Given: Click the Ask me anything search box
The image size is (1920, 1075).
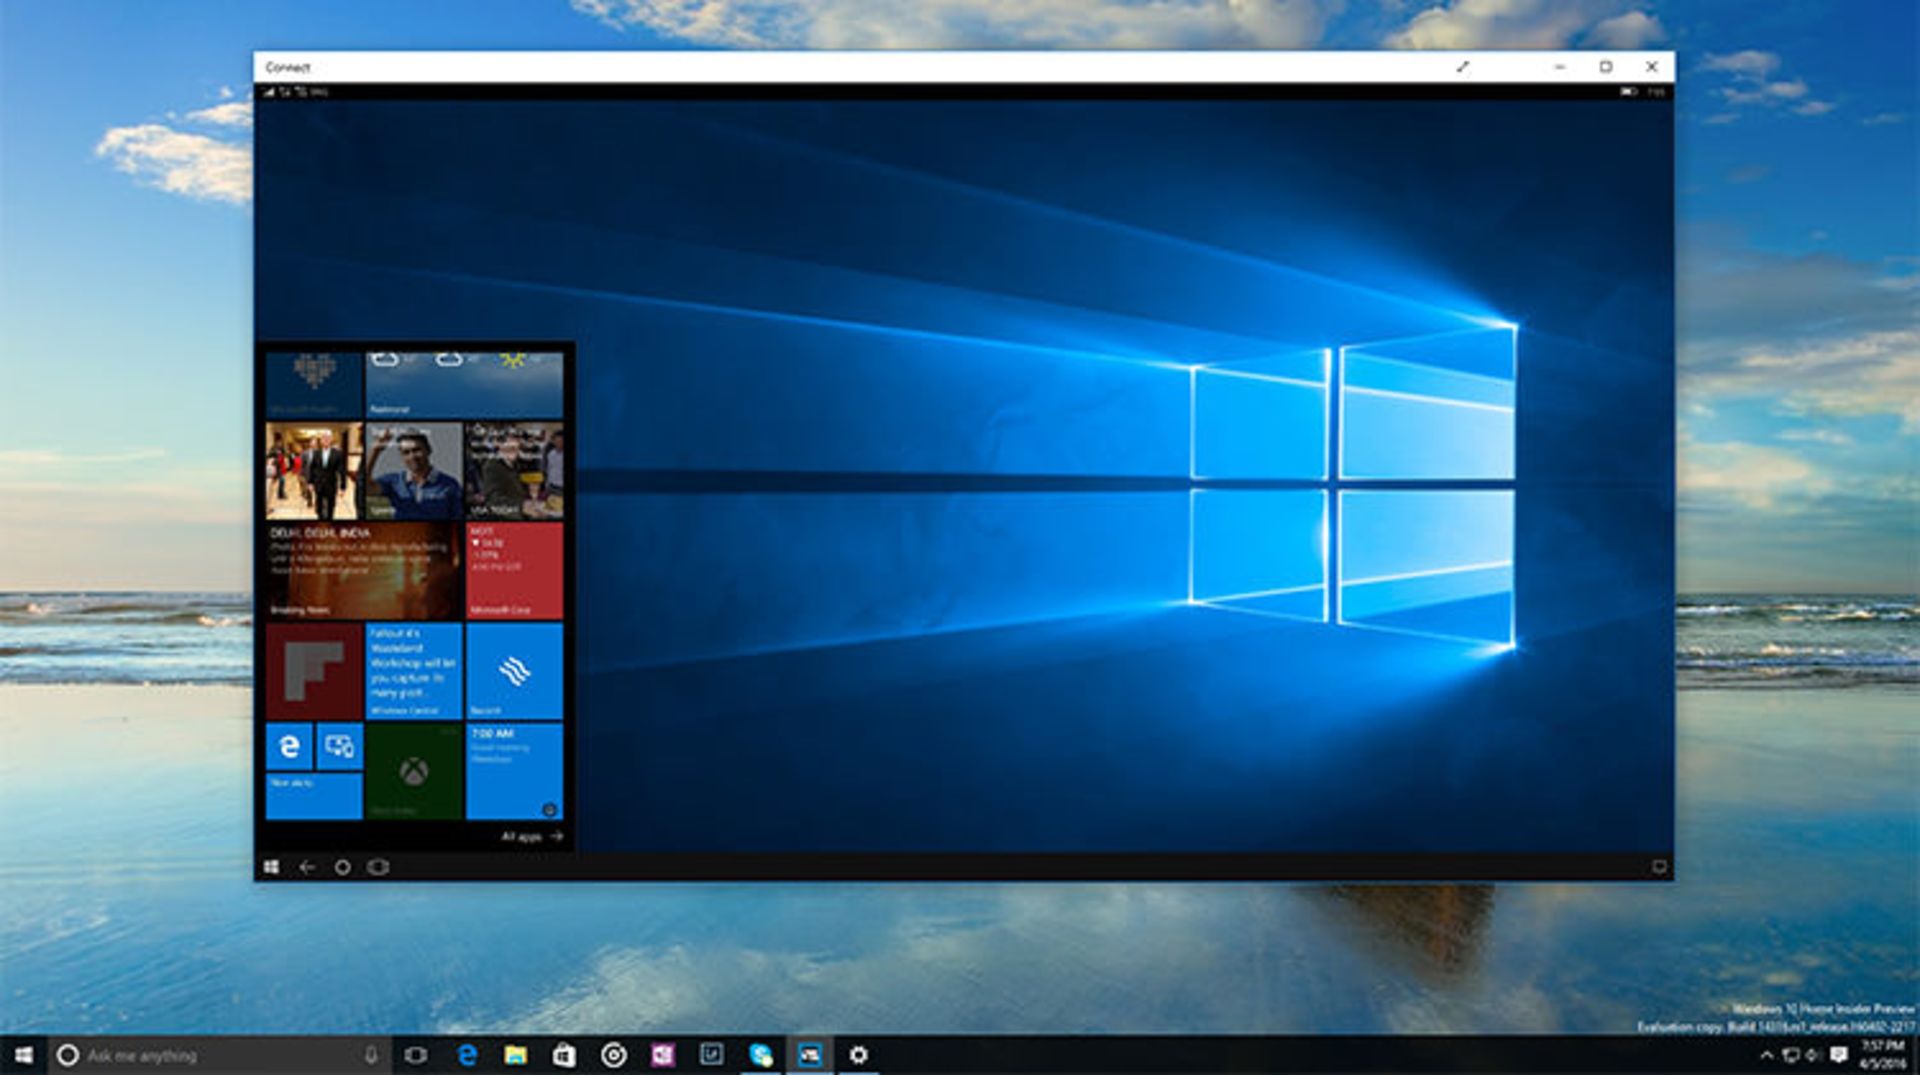Looking at the screenshot, I should pyautogui.click(x=220, y=1055).
